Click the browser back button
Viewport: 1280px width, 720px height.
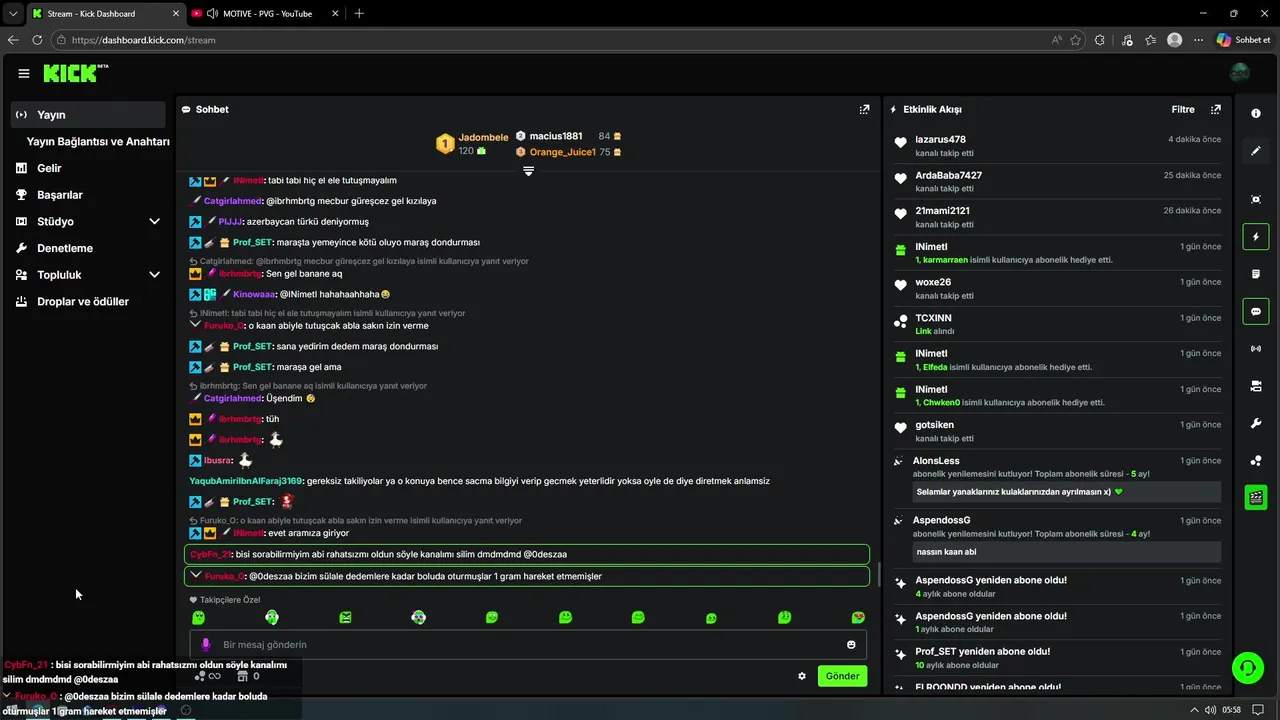[13, 40]
